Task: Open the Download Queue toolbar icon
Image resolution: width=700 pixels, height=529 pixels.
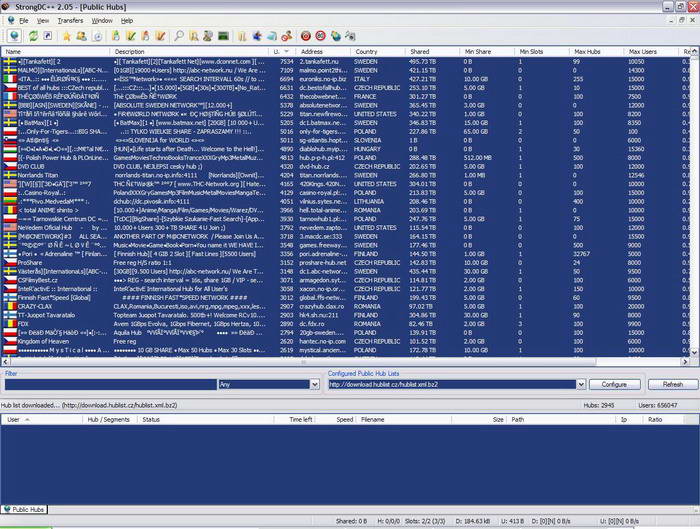Action: coord(116,36)
